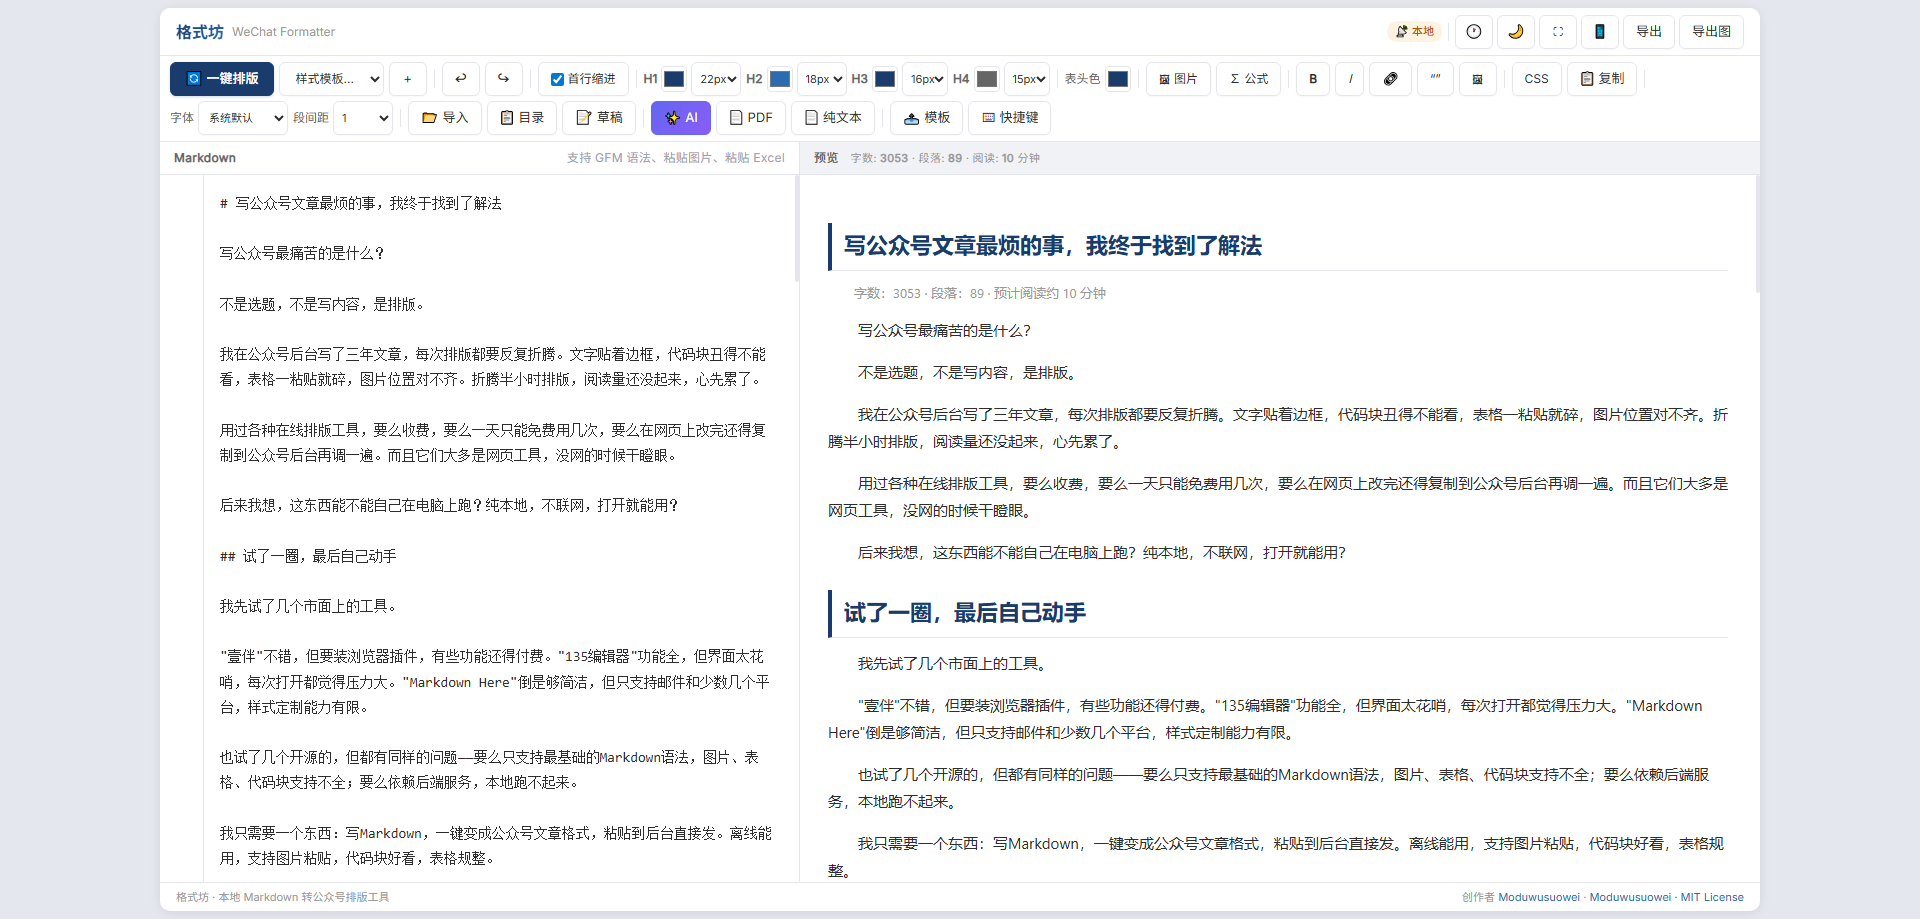Apply bold with the B button

[1313, 79]
